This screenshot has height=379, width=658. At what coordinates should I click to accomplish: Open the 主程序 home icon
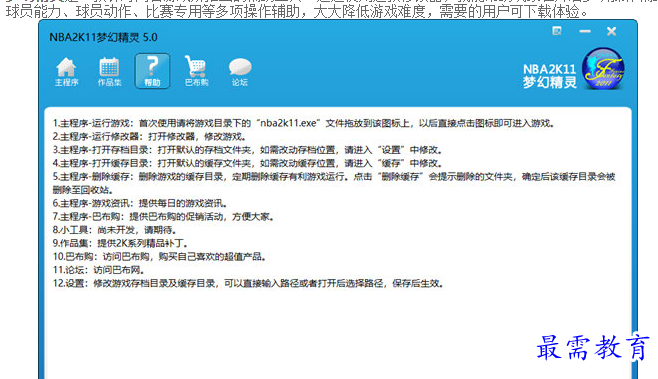(x=66, y=71)
